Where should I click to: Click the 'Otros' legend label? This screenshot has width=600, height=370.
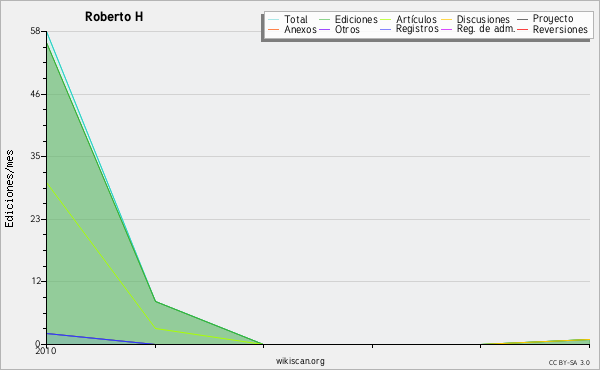347,29
